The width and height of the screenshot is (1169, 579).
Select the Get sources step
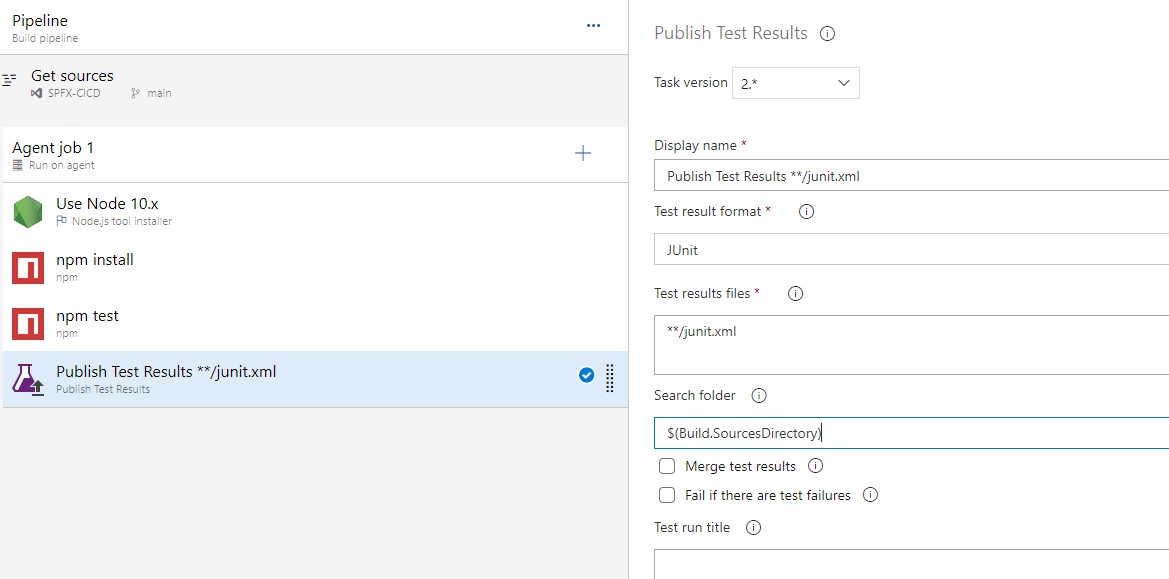pyautogui.click(x=72, y=83)
